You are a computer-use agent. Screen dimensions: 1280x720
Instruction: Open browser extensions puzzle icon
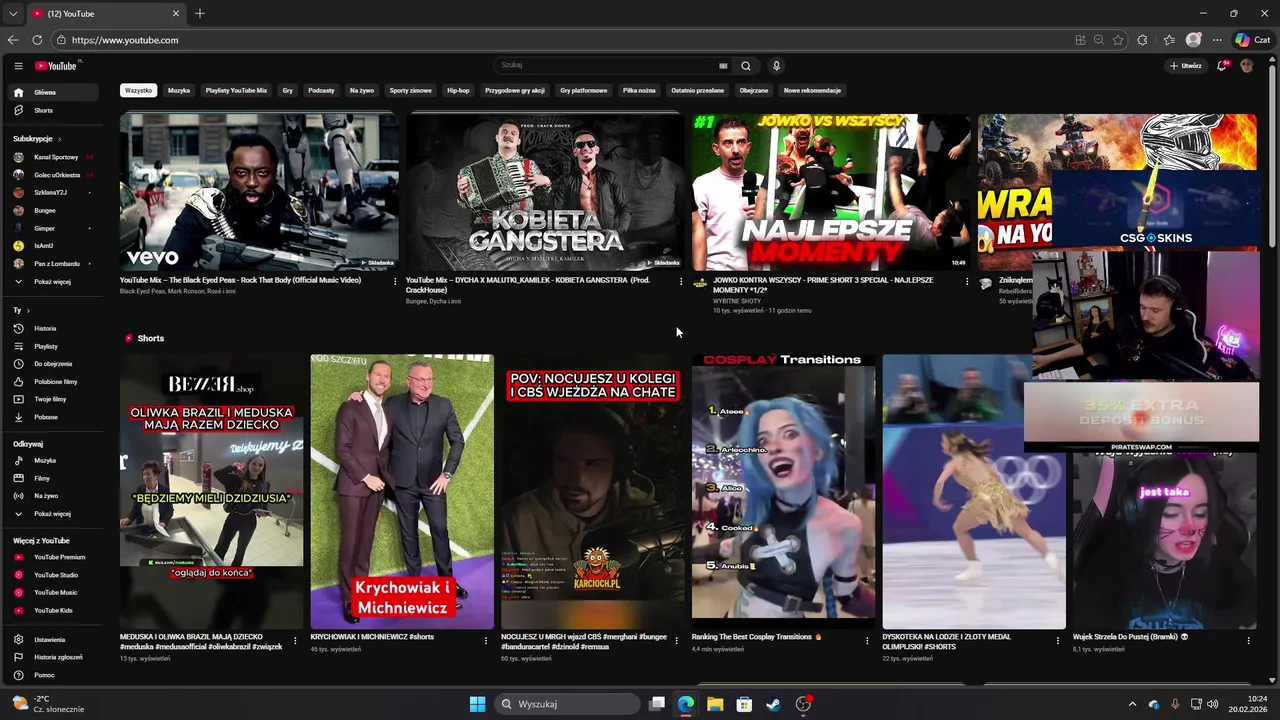click(x=1143, y=40)
